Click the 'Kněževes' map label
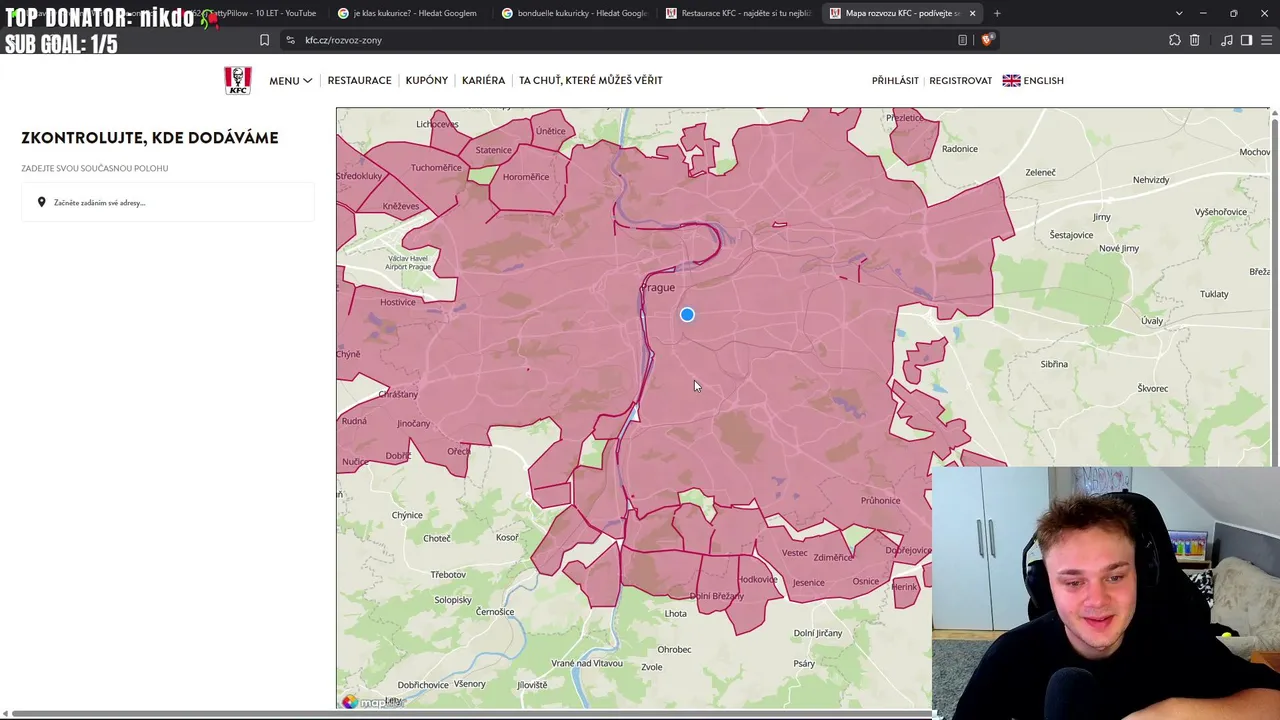 coord(400,206)
